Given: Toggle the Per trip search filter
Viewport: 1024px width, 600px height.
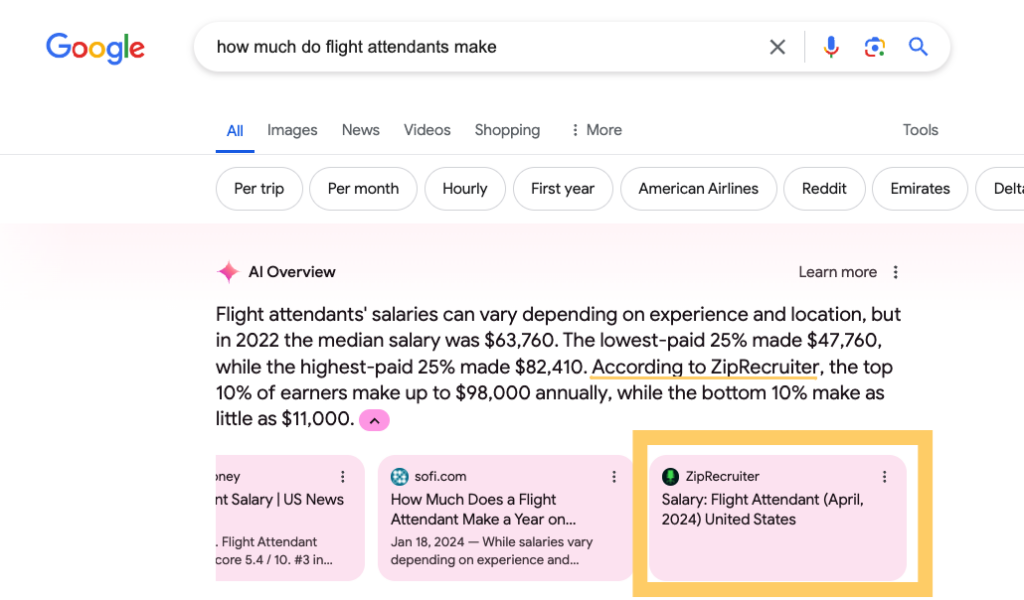Looking at the screenshot, I should [258, 188].
